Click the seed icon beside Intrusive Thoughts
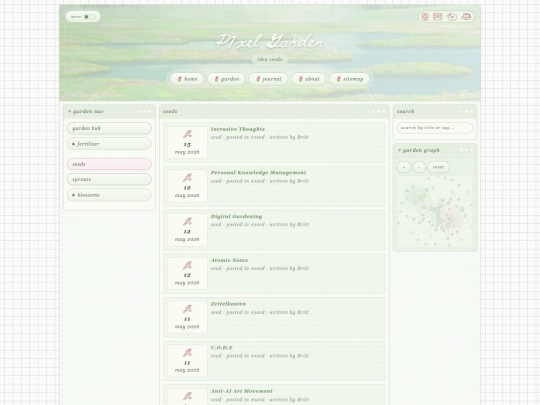 (x=187, y=134)
